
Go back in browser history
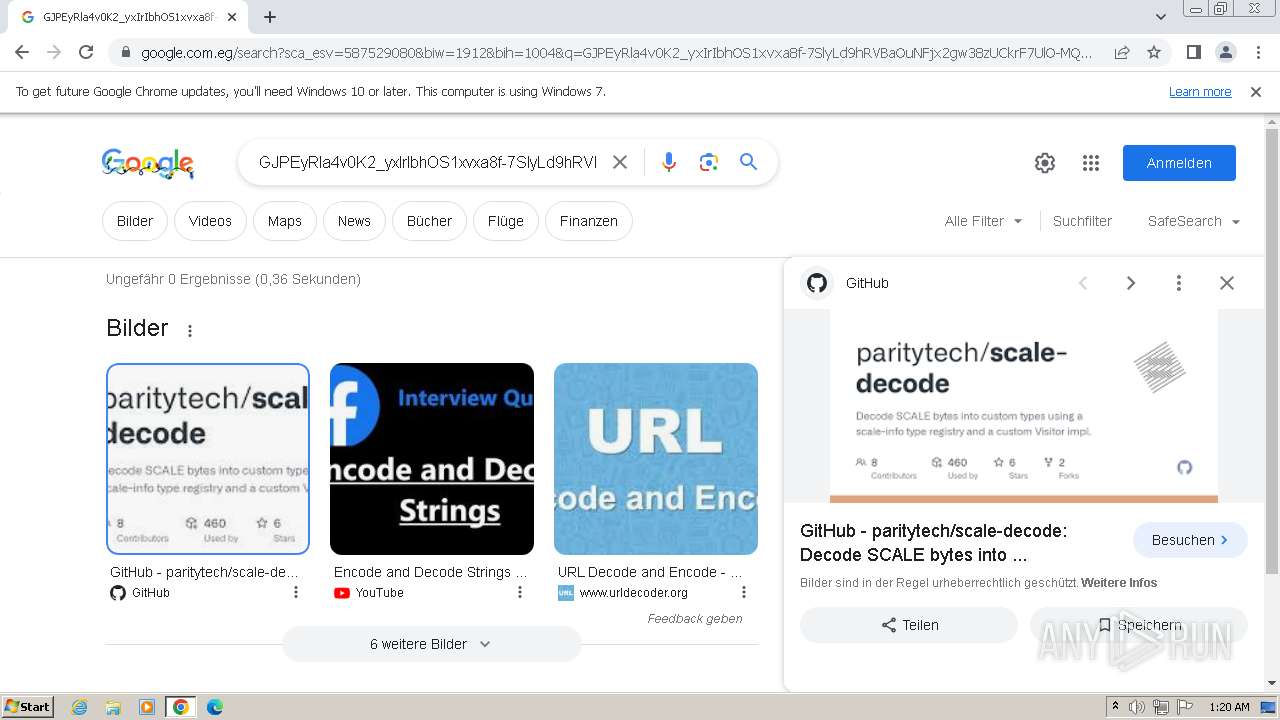tap(22, 52)
